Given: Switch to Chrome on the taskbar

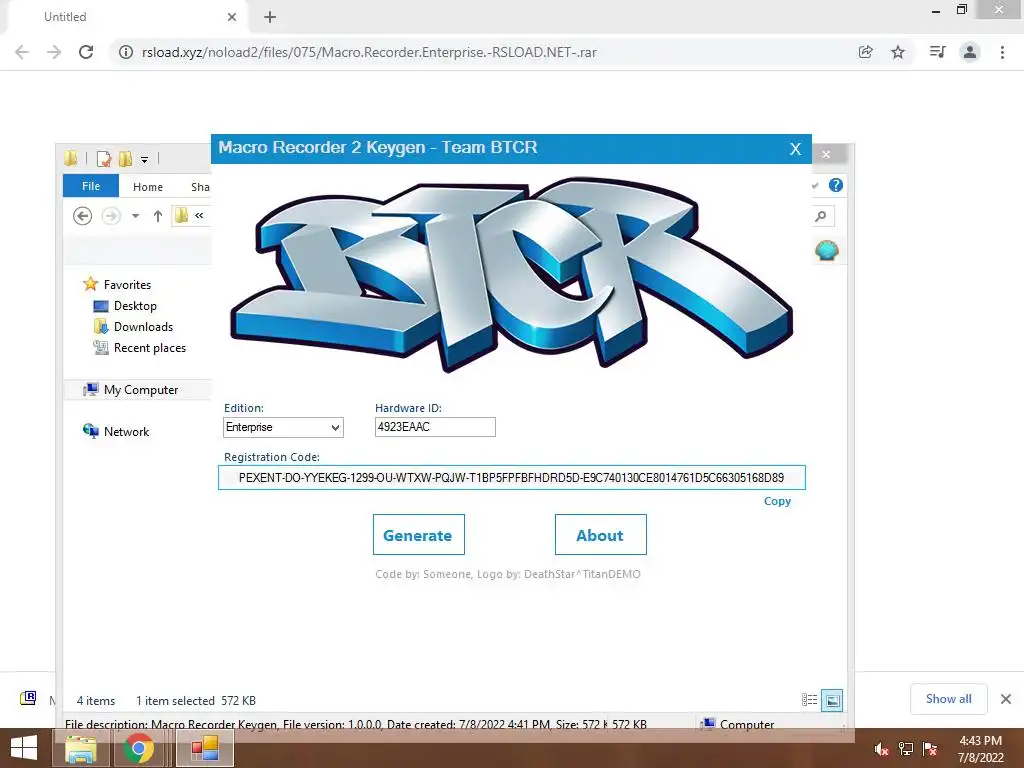Looking at the screenshot, I should coord(138,748).
